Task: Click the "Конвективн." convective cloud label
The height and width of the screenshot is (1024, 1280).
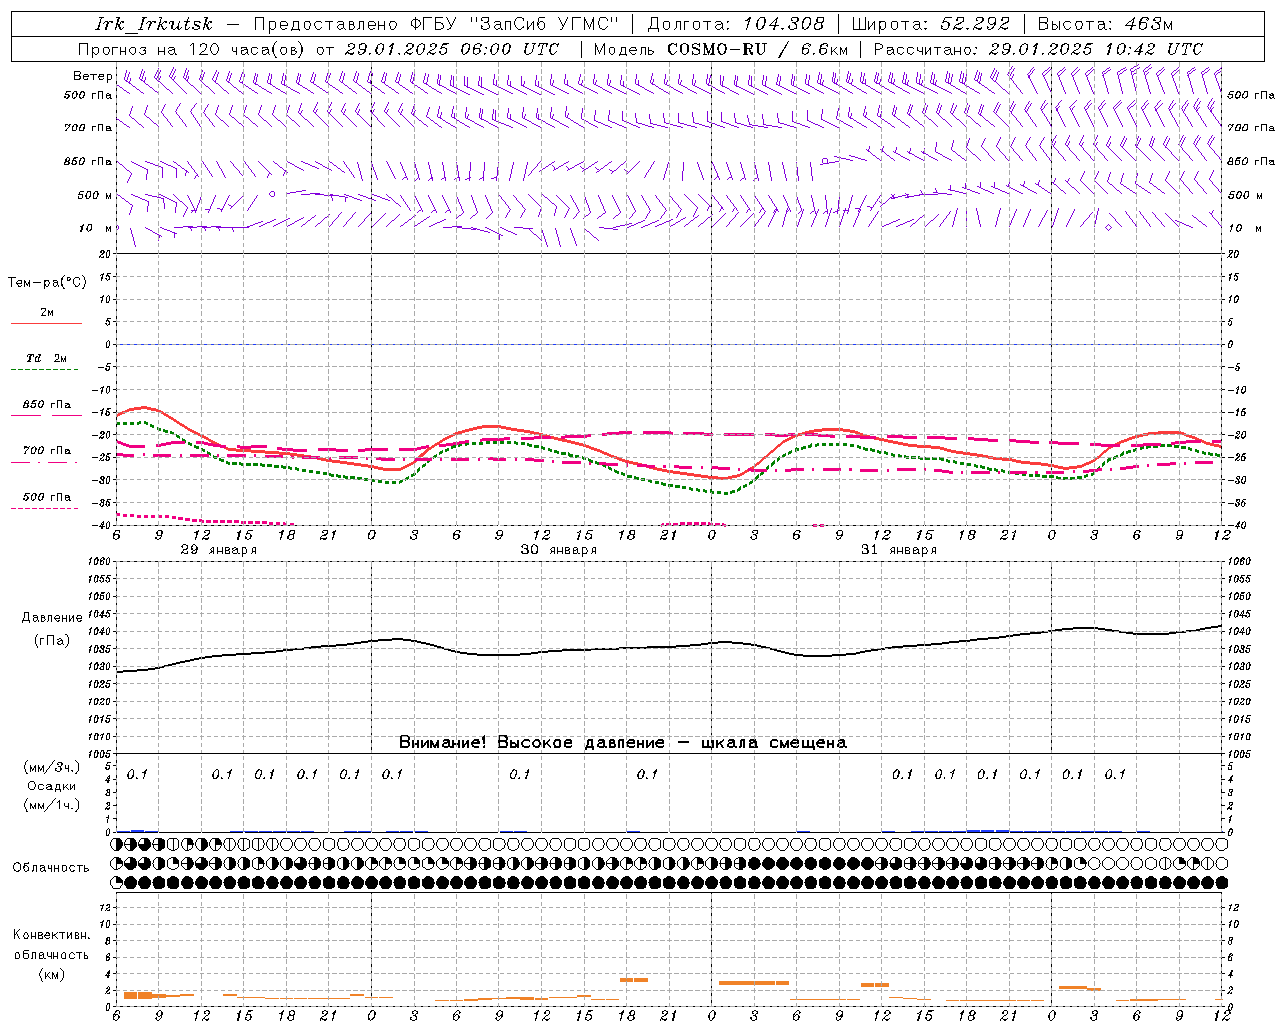Action: pos(51,935)
